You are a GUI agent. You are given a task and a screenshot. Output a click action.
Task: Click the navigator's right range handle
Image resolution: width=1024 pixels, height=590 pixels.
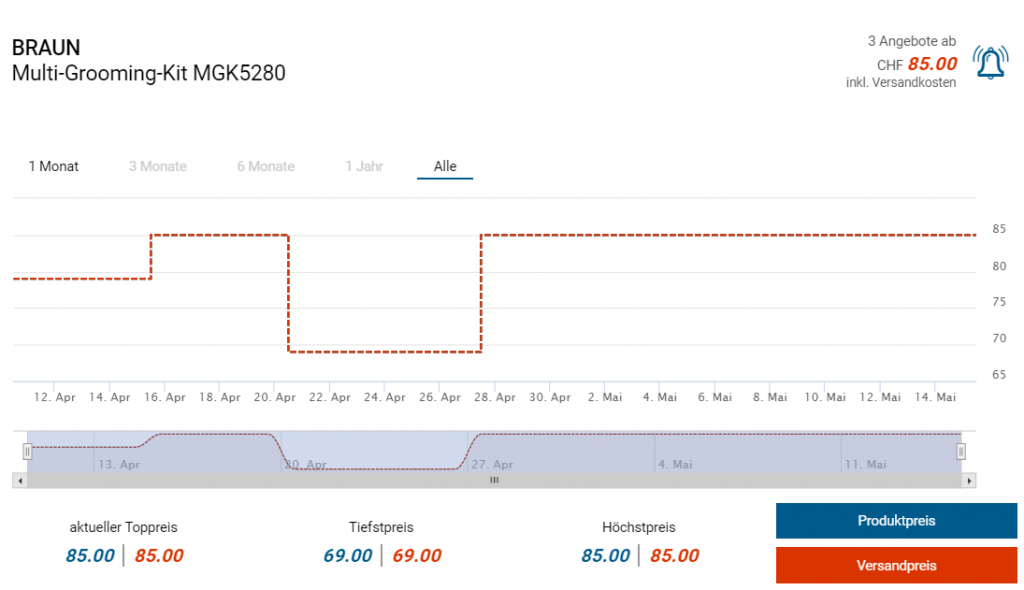[961, 451]
